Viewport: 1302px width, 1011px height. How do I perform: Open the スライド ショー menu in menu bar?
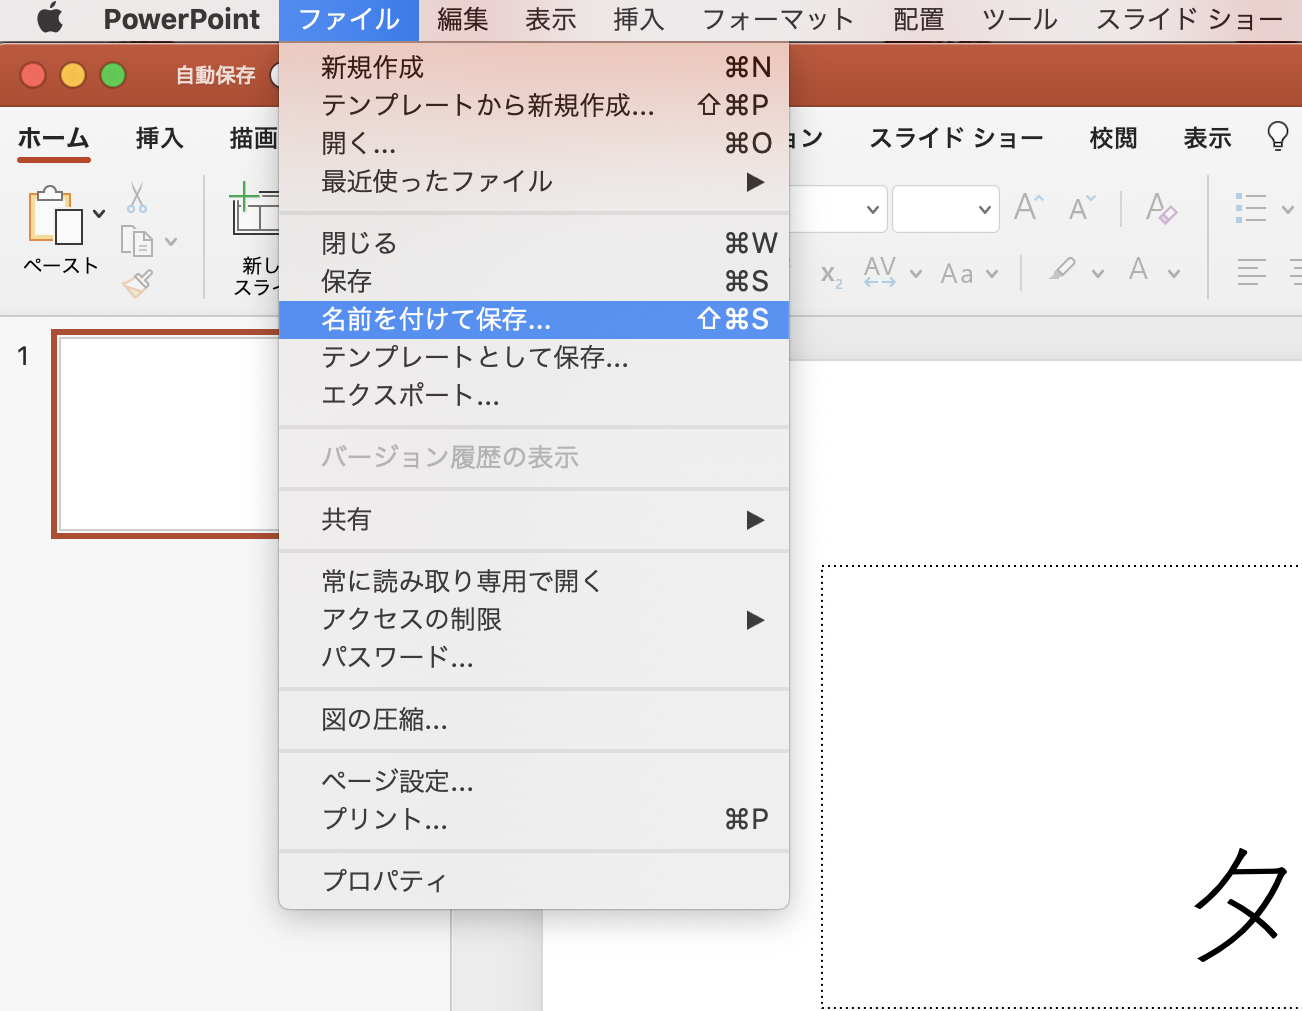(1188, 19)
